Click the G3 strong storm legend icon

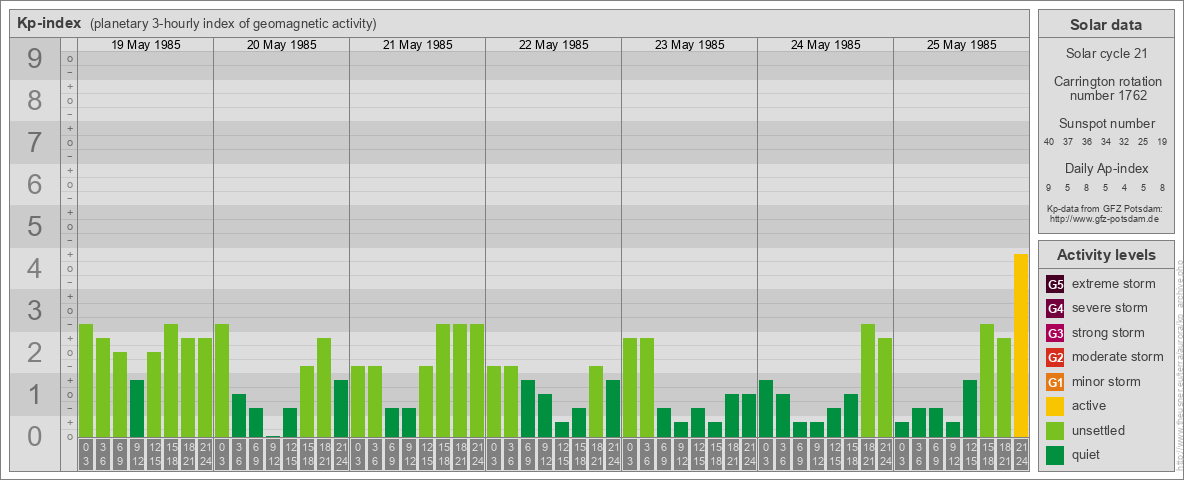(1056, 333)
